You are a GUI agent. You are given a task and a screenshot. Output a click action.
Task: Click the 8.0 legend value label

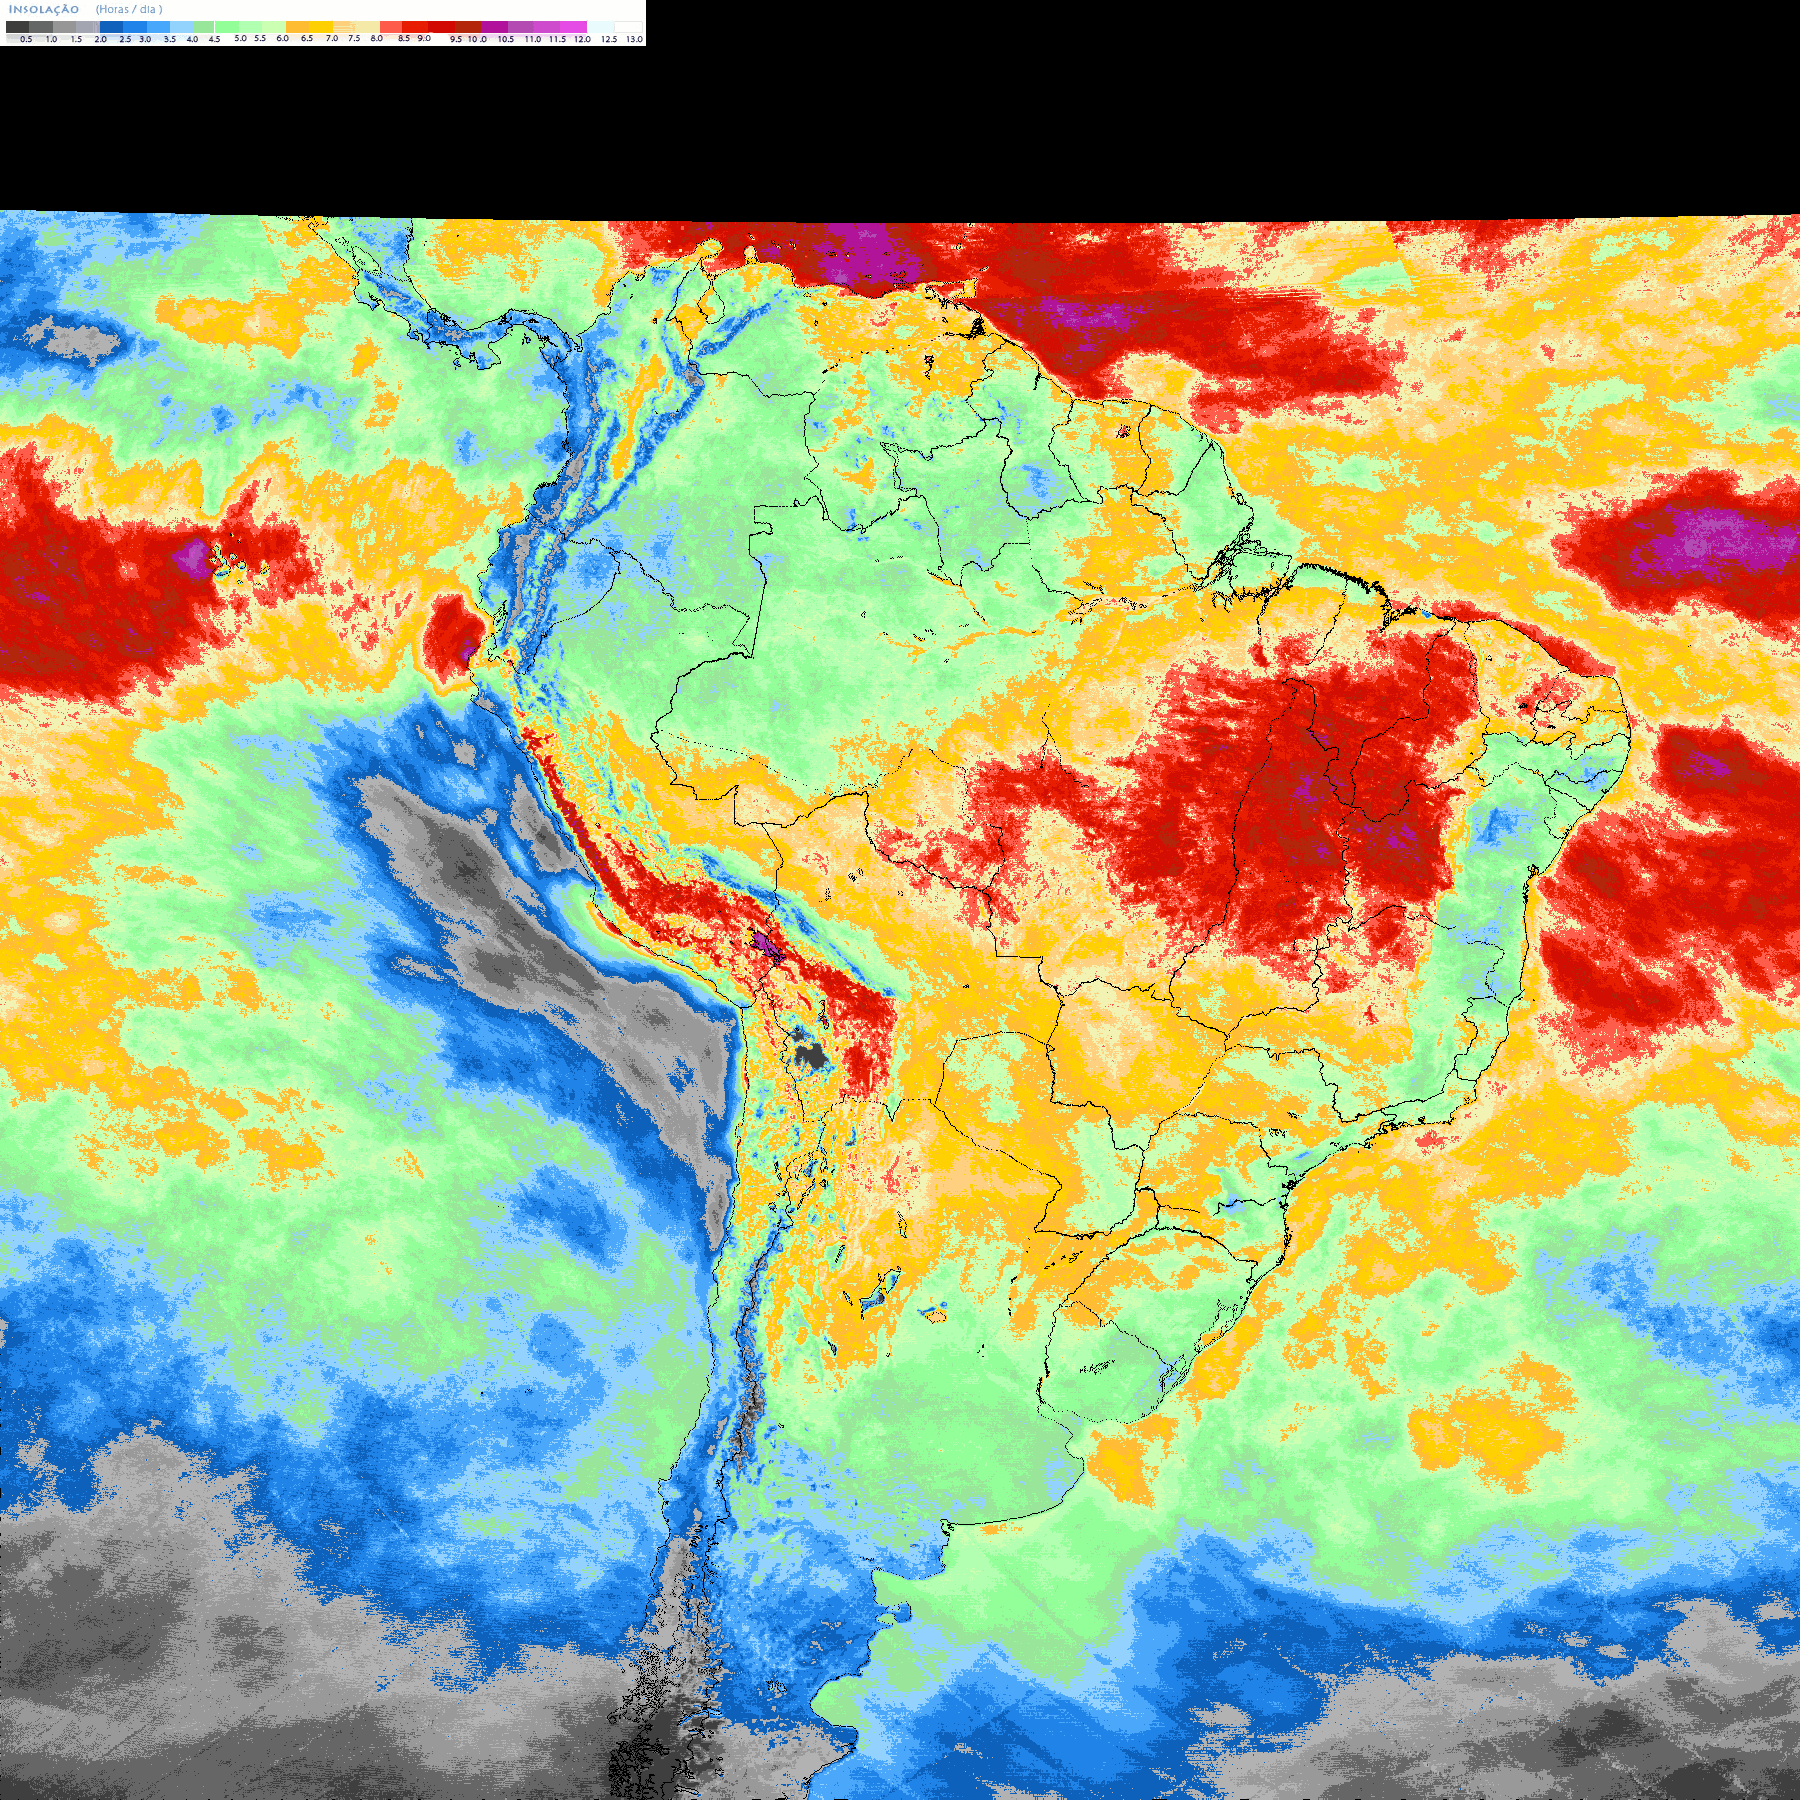377,38
